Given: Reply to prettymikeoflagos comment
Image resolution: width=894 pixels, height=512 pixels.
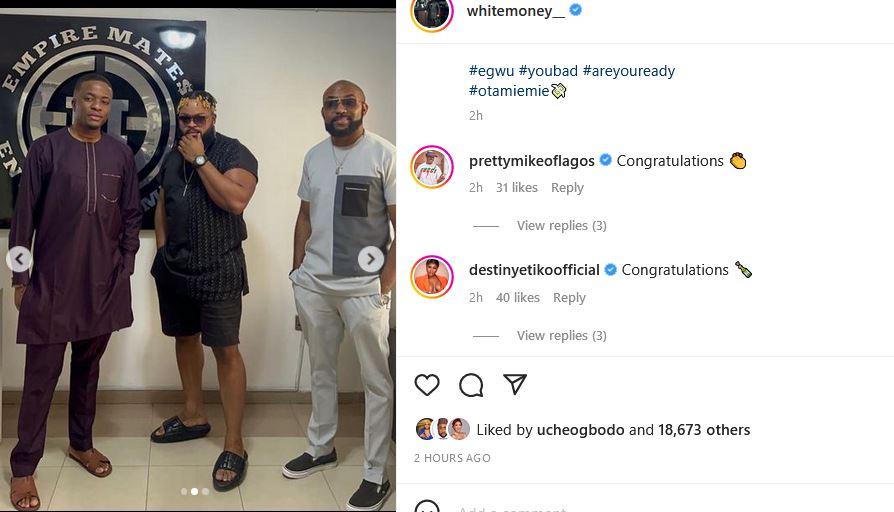Looking at the screenshot, I should click(x=567, y=188).
